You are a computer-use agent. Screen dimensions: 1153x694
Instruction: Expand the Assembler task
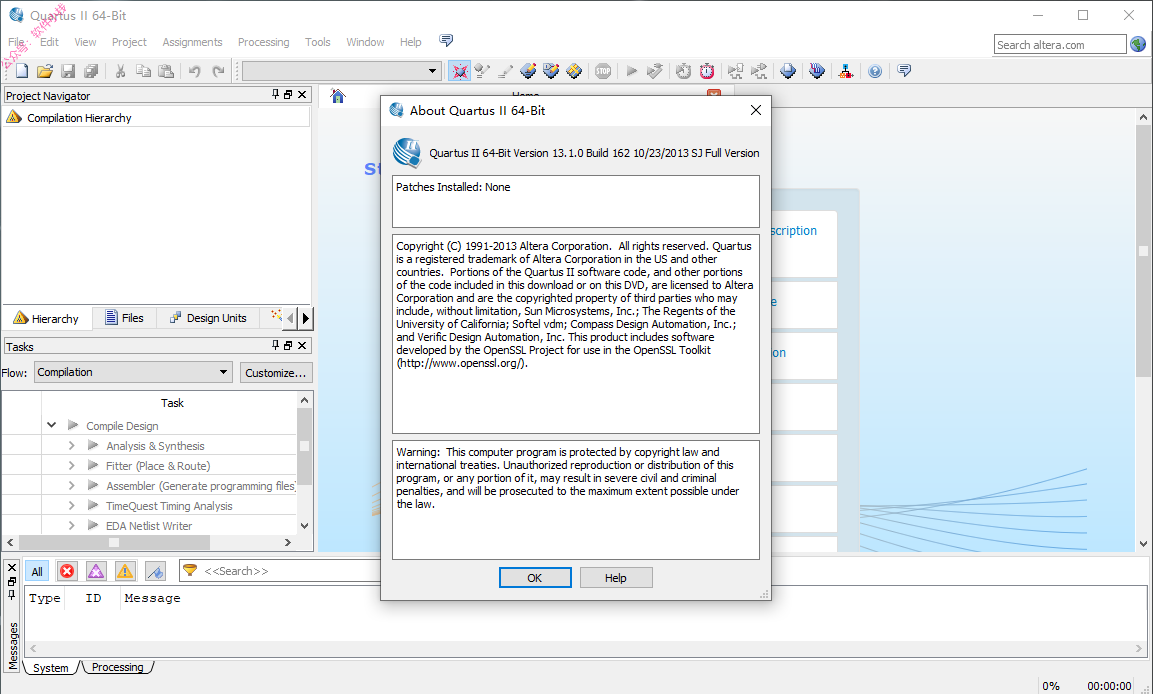tap(71, 485)
